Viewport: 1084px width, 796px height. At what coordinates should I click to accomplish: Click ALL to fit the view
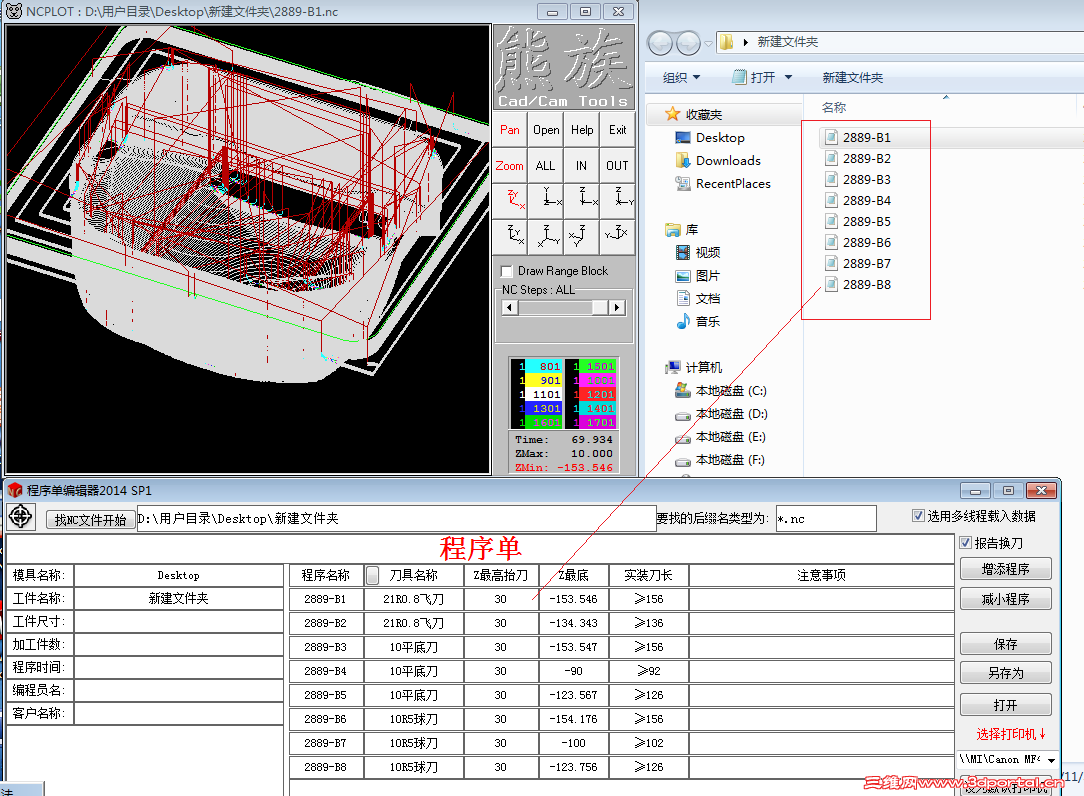pyautogui.click(x=545, y=165)
